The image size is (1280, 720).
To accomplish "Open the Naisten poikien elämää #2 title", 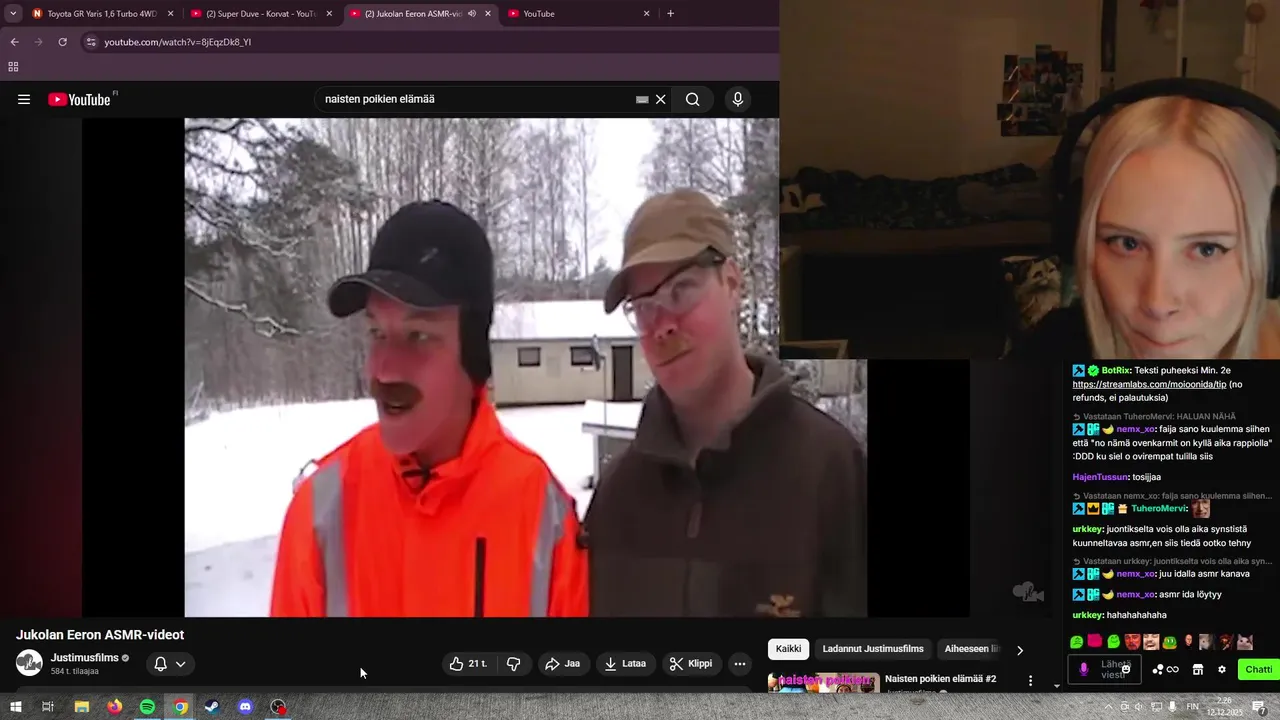I will point(940,679).
